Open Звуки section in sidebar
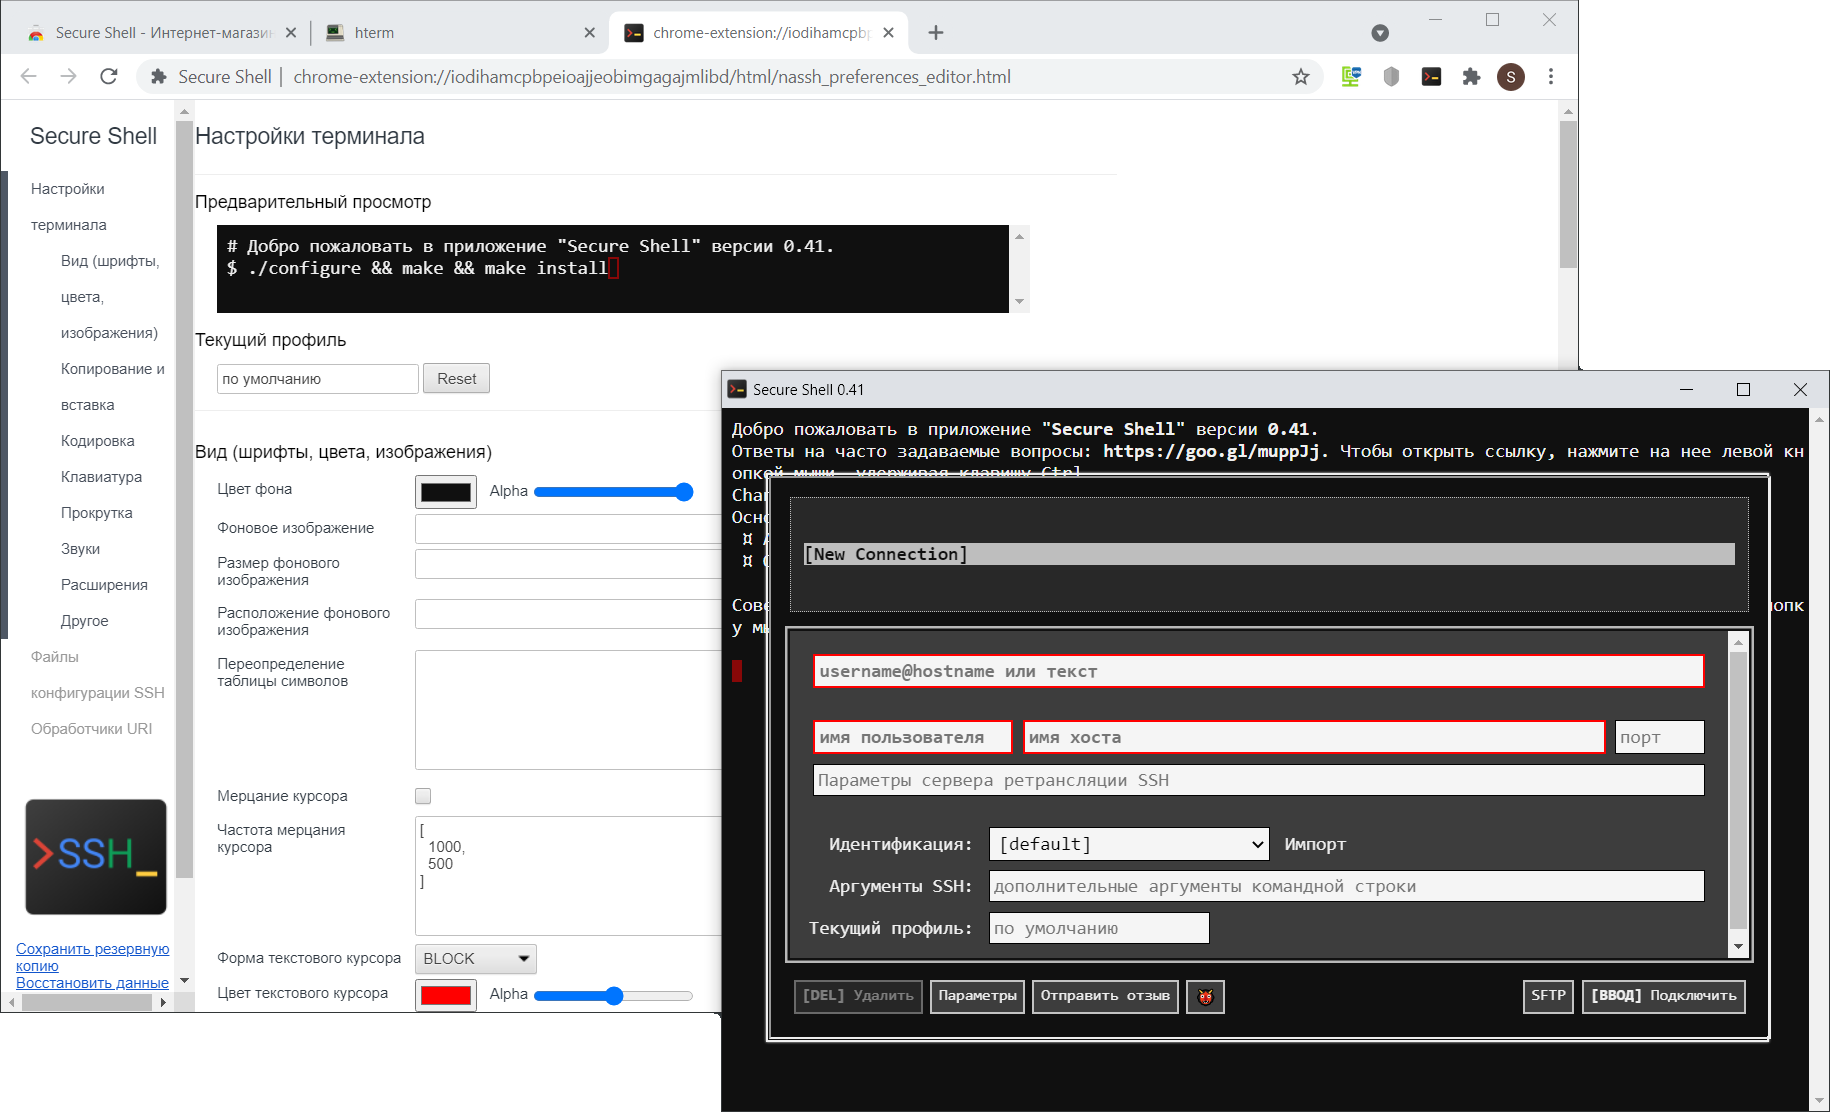This screenshot has width=1830, height=1112. (x=80, y=549)
